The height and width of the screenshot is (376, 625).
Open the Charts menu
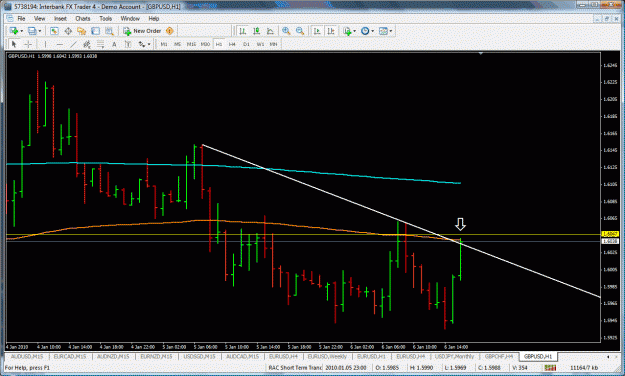click(x=83, y=19)
